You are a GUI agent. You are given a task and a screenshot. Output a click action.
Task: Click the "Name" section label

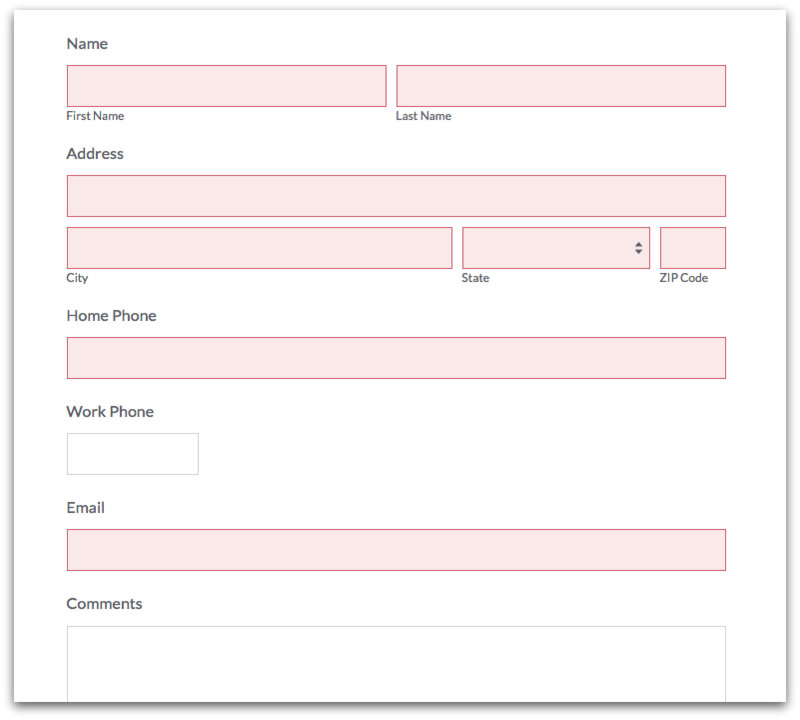coord(87,44)
